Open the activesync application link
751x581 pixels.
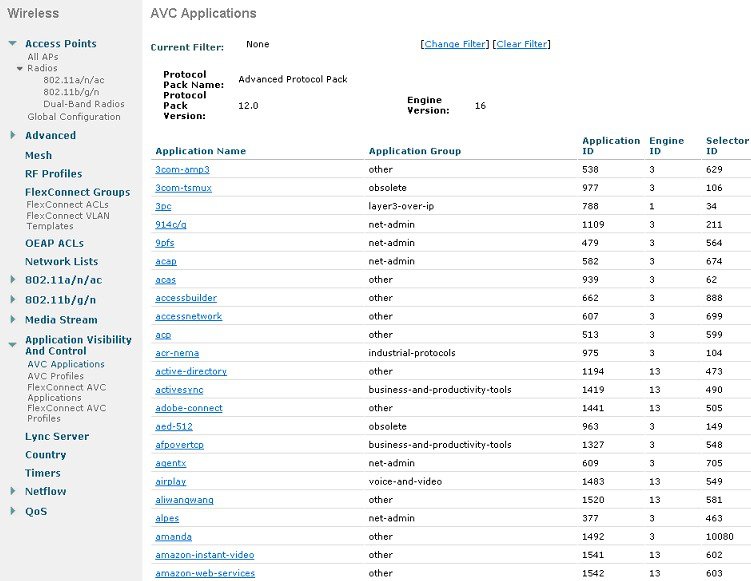(180, 390)
